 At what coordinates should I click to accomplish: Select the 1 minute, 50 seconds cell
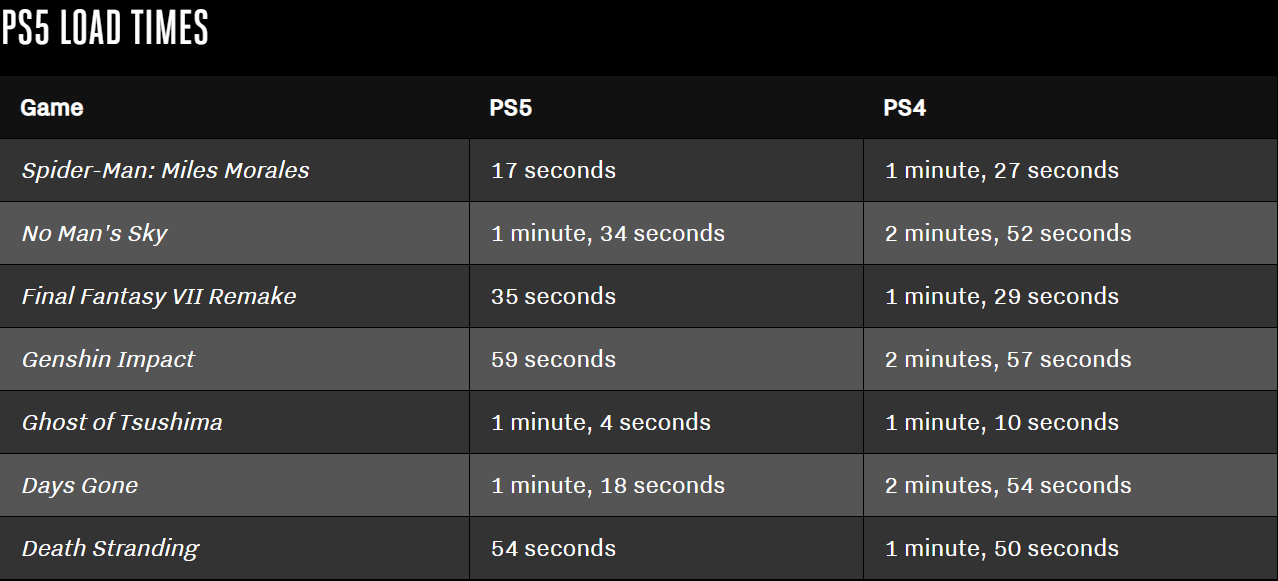coord(1001,548)
